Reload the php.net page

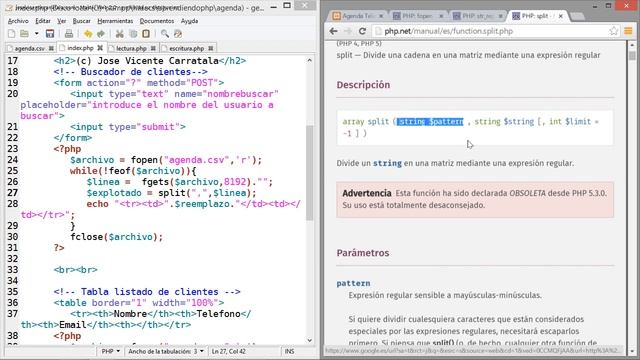pyautogui.click(x=362, y=31)
